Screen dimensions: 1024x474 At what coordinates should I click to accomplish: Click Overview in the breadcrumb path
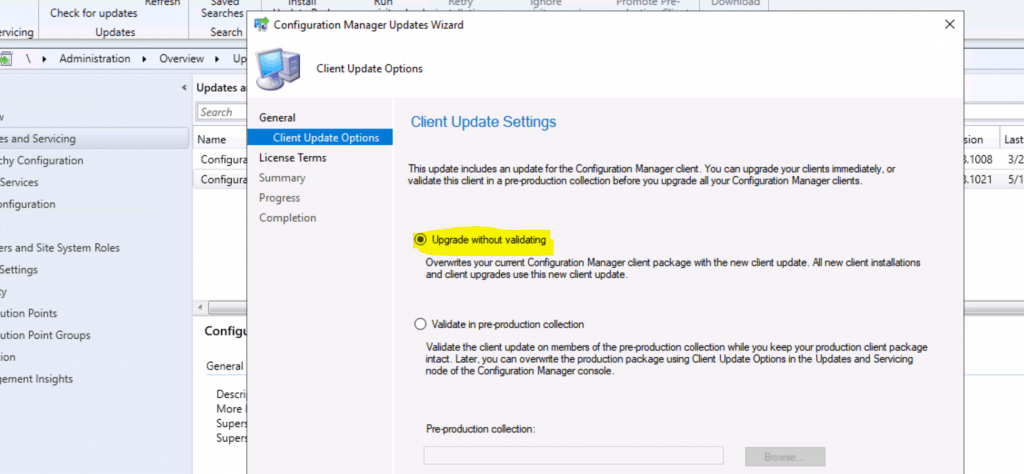182,59
